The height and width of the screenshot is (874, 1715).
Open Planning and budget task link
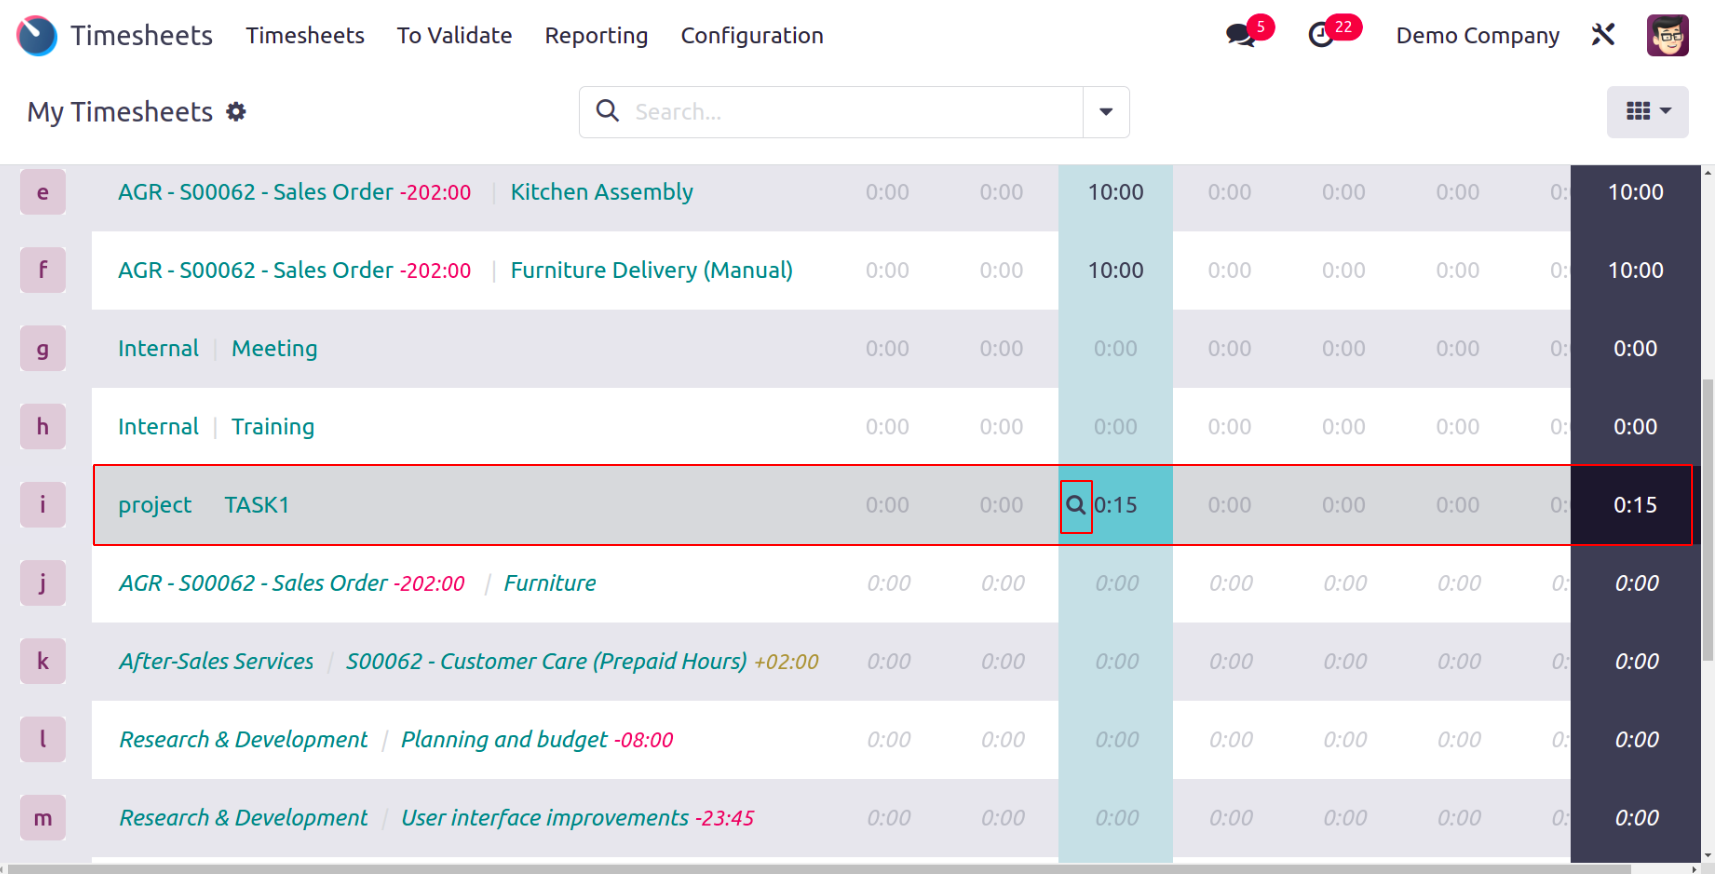click(504, 740)
